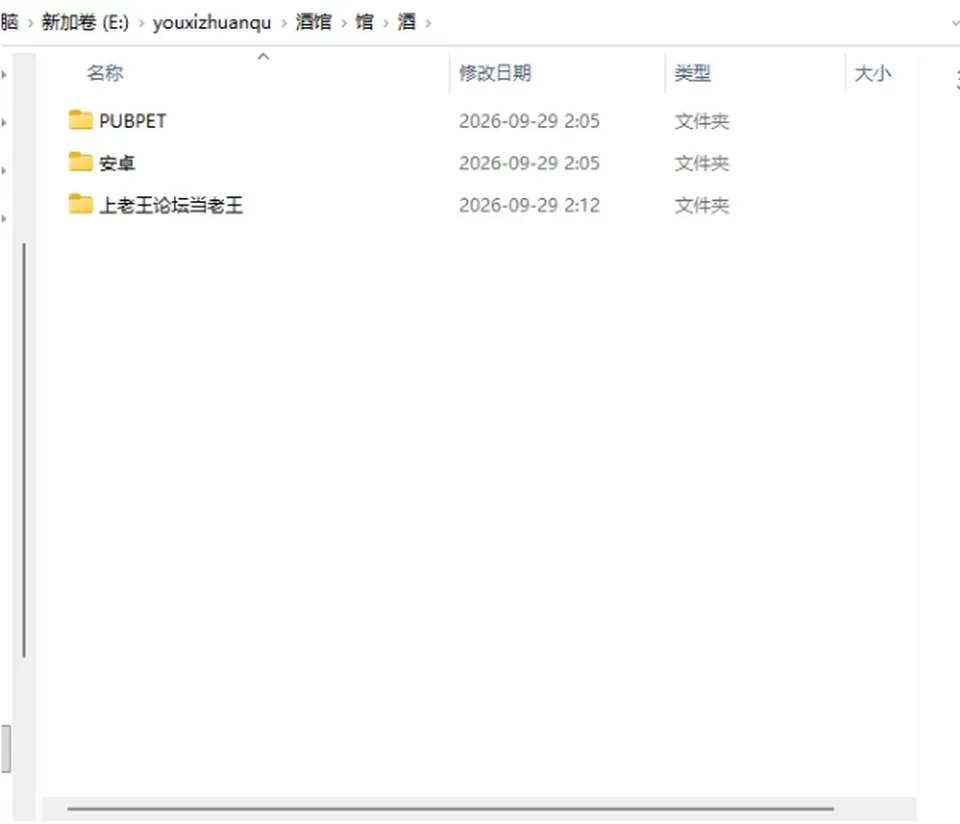This screenshot has width=960, height=824.
Task: Open the PUBPET folder icon
Action: click(x=80, y=120)
